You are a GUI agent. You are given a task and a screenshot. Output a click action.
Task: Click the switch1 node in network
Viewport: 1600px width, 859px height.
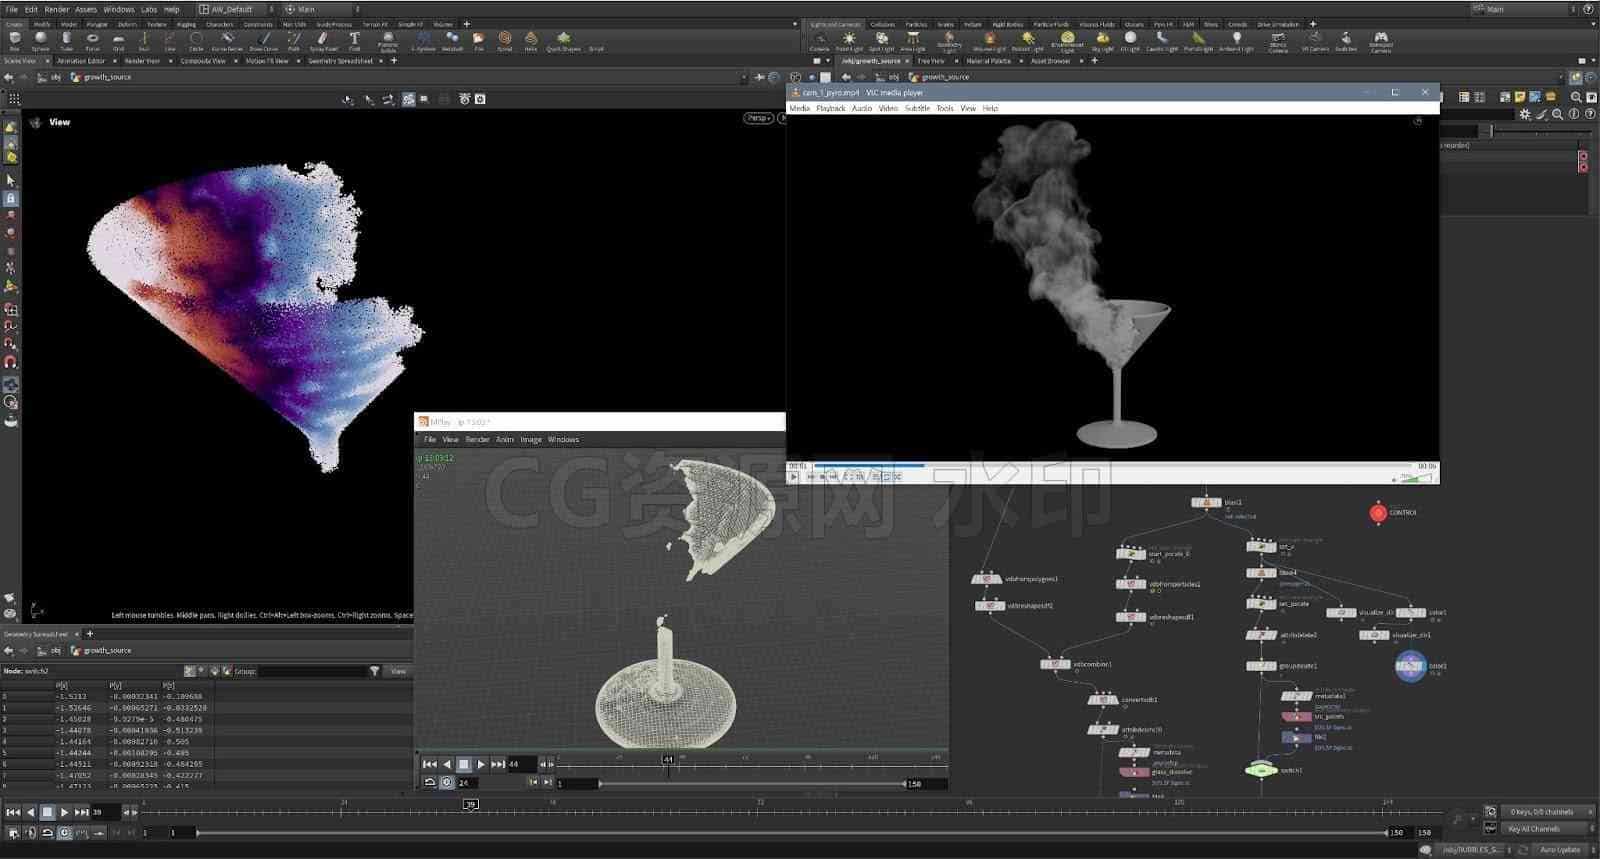pos(1261,770)
